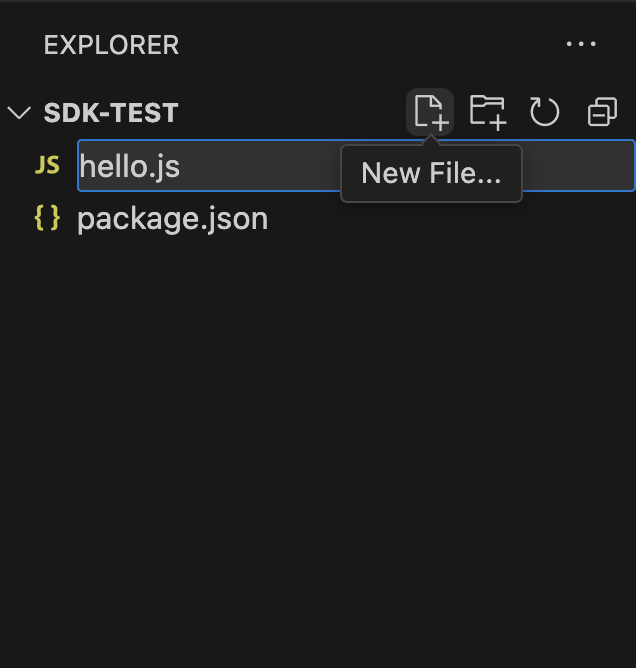The image size is (636, 668).
Task: Select the package.json file name
Action: 172,218
